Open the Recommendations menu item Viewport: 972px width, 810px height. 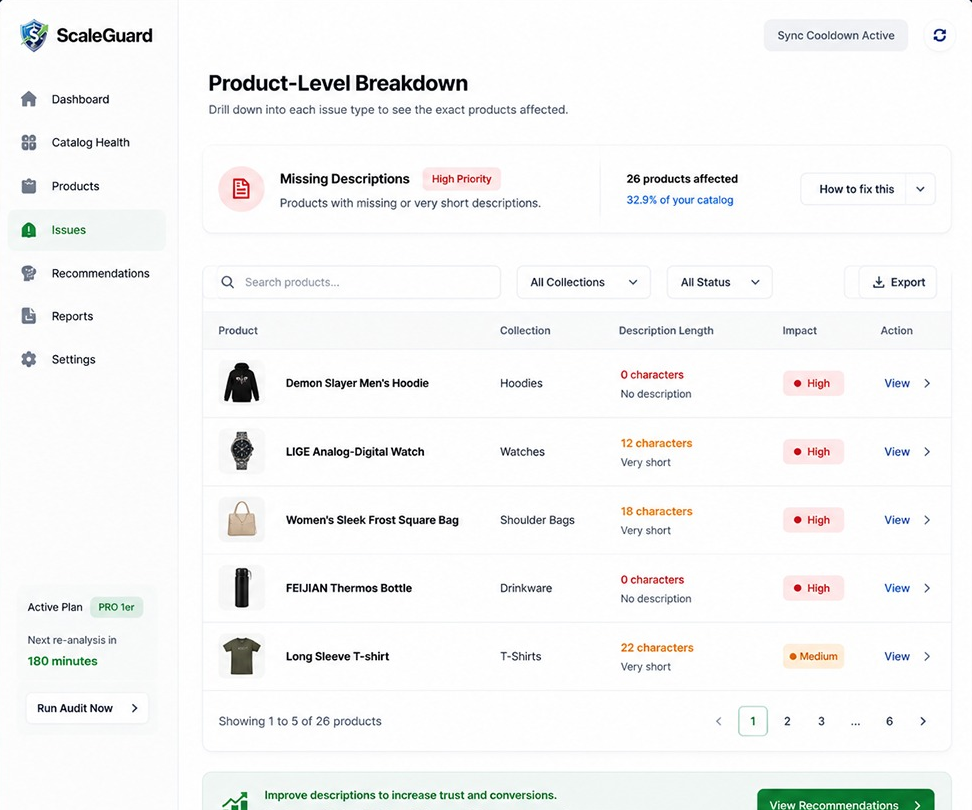(87, 273)
